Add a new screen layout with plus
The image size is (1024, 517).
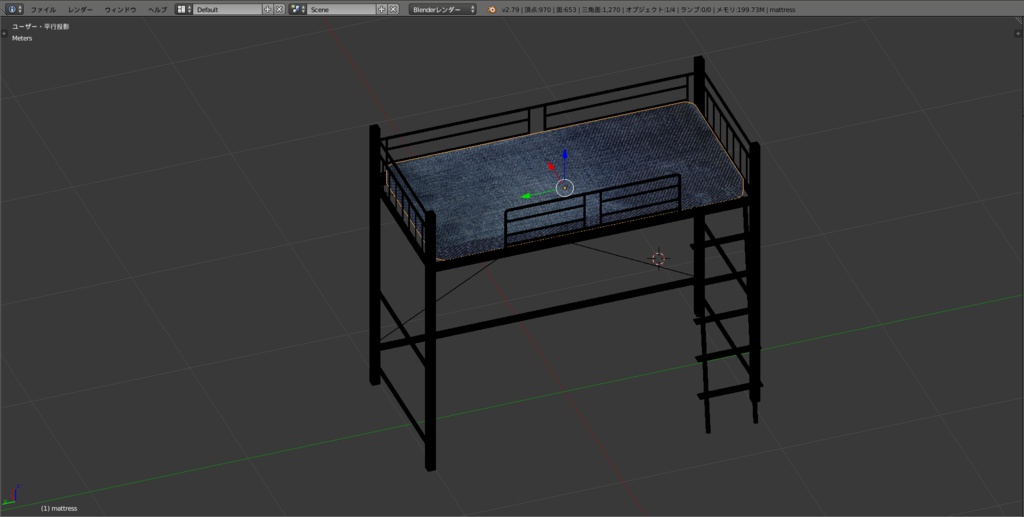point(268,9)
